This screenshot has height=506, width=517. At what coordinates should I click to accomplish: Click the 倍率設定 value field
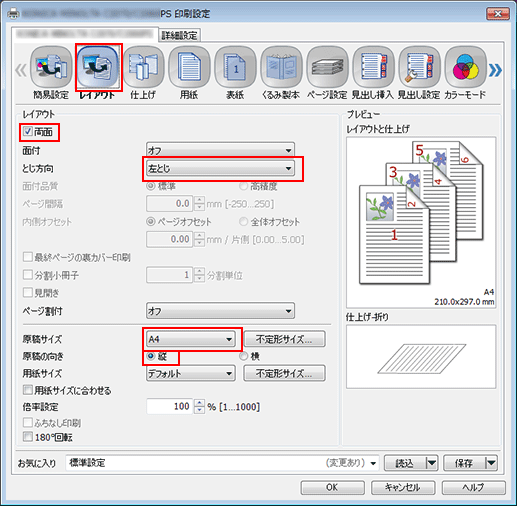pos(170,406)
